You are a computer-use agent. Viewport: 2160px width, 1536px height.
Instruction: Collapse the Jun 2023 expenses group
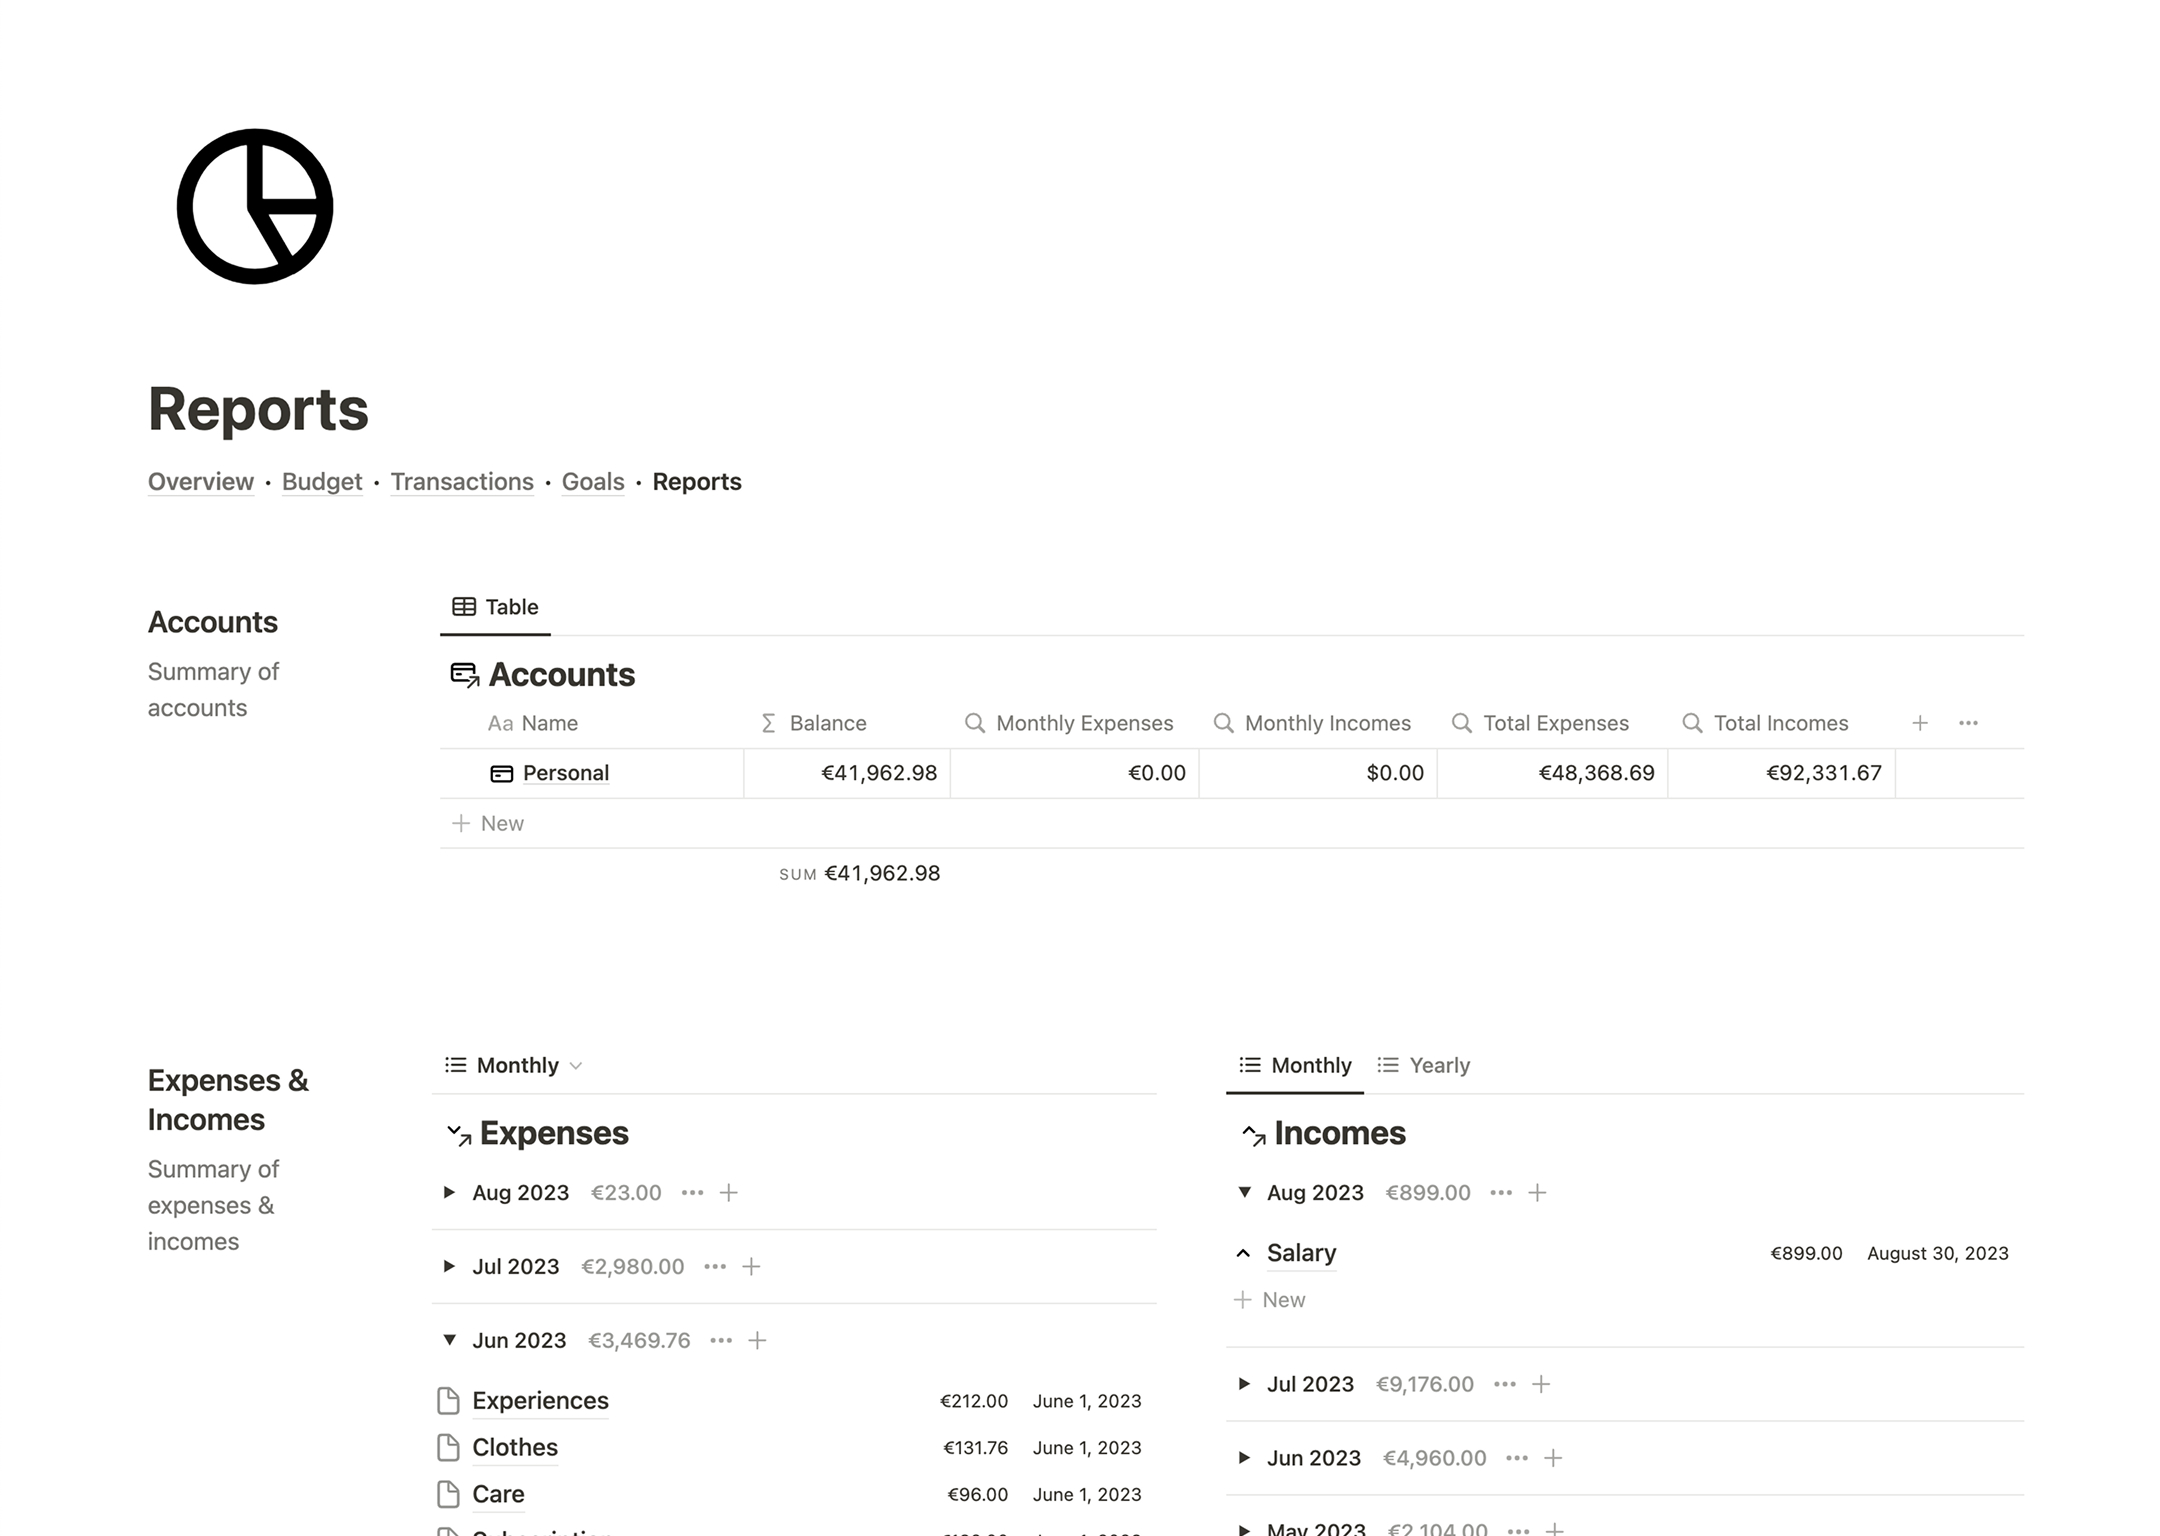tap(449, 1340)
